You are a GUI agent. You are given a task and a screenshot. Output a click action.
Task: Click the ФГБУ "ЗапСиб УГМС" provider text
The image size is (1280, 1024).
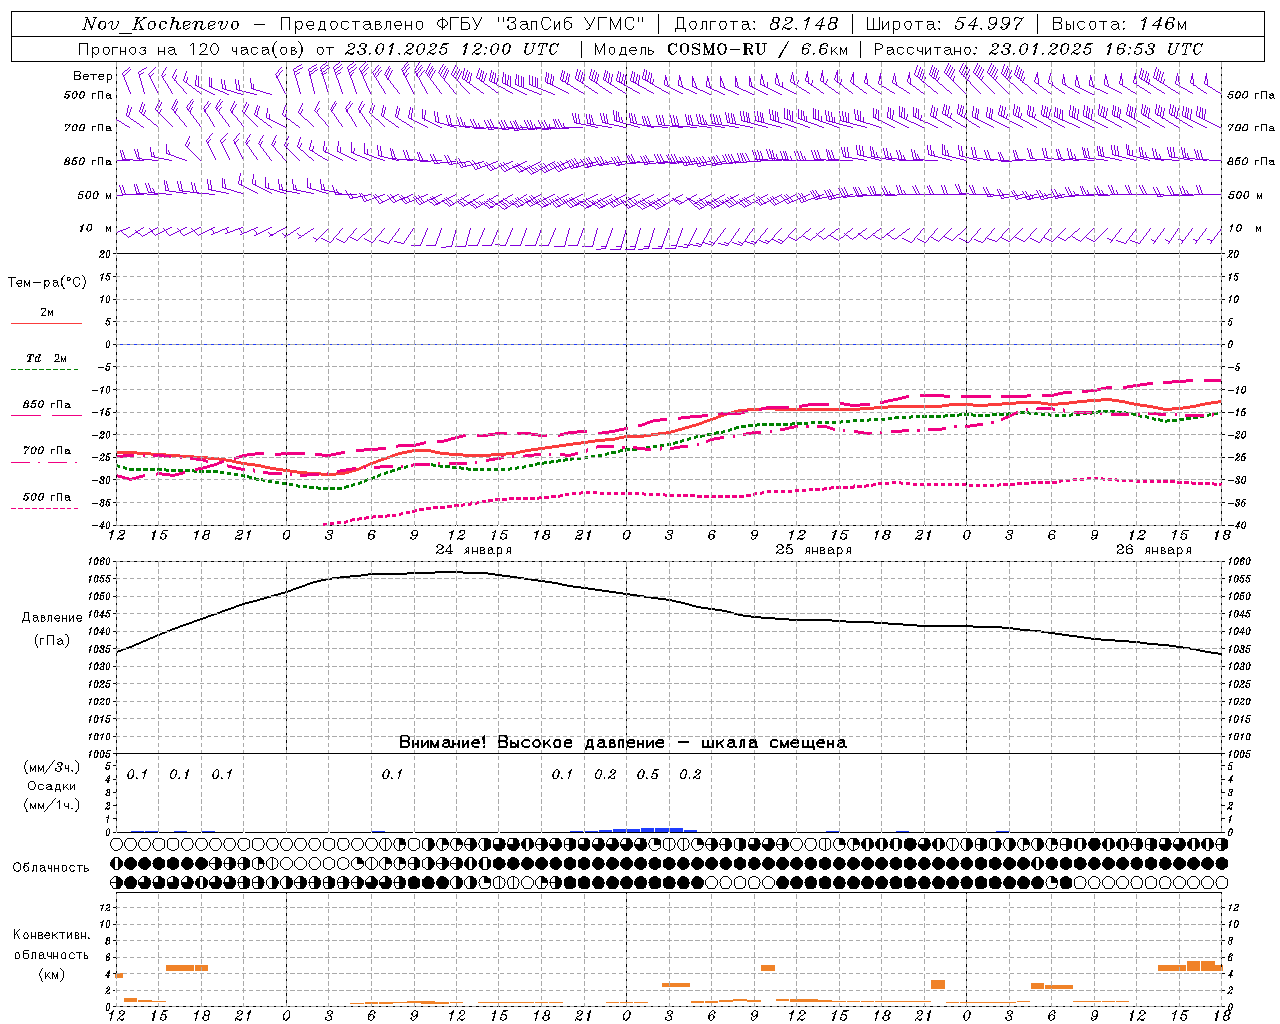[540, 24]
